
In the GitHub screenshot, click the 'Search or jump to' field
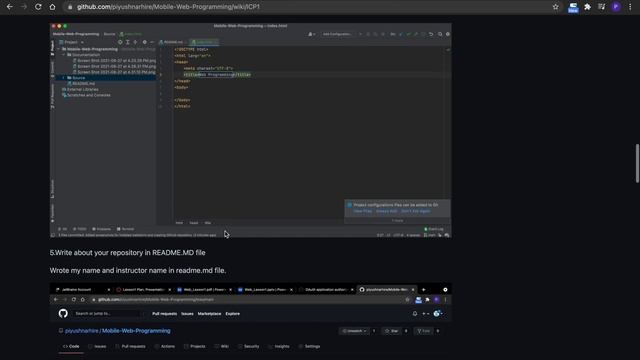point(107,313)
